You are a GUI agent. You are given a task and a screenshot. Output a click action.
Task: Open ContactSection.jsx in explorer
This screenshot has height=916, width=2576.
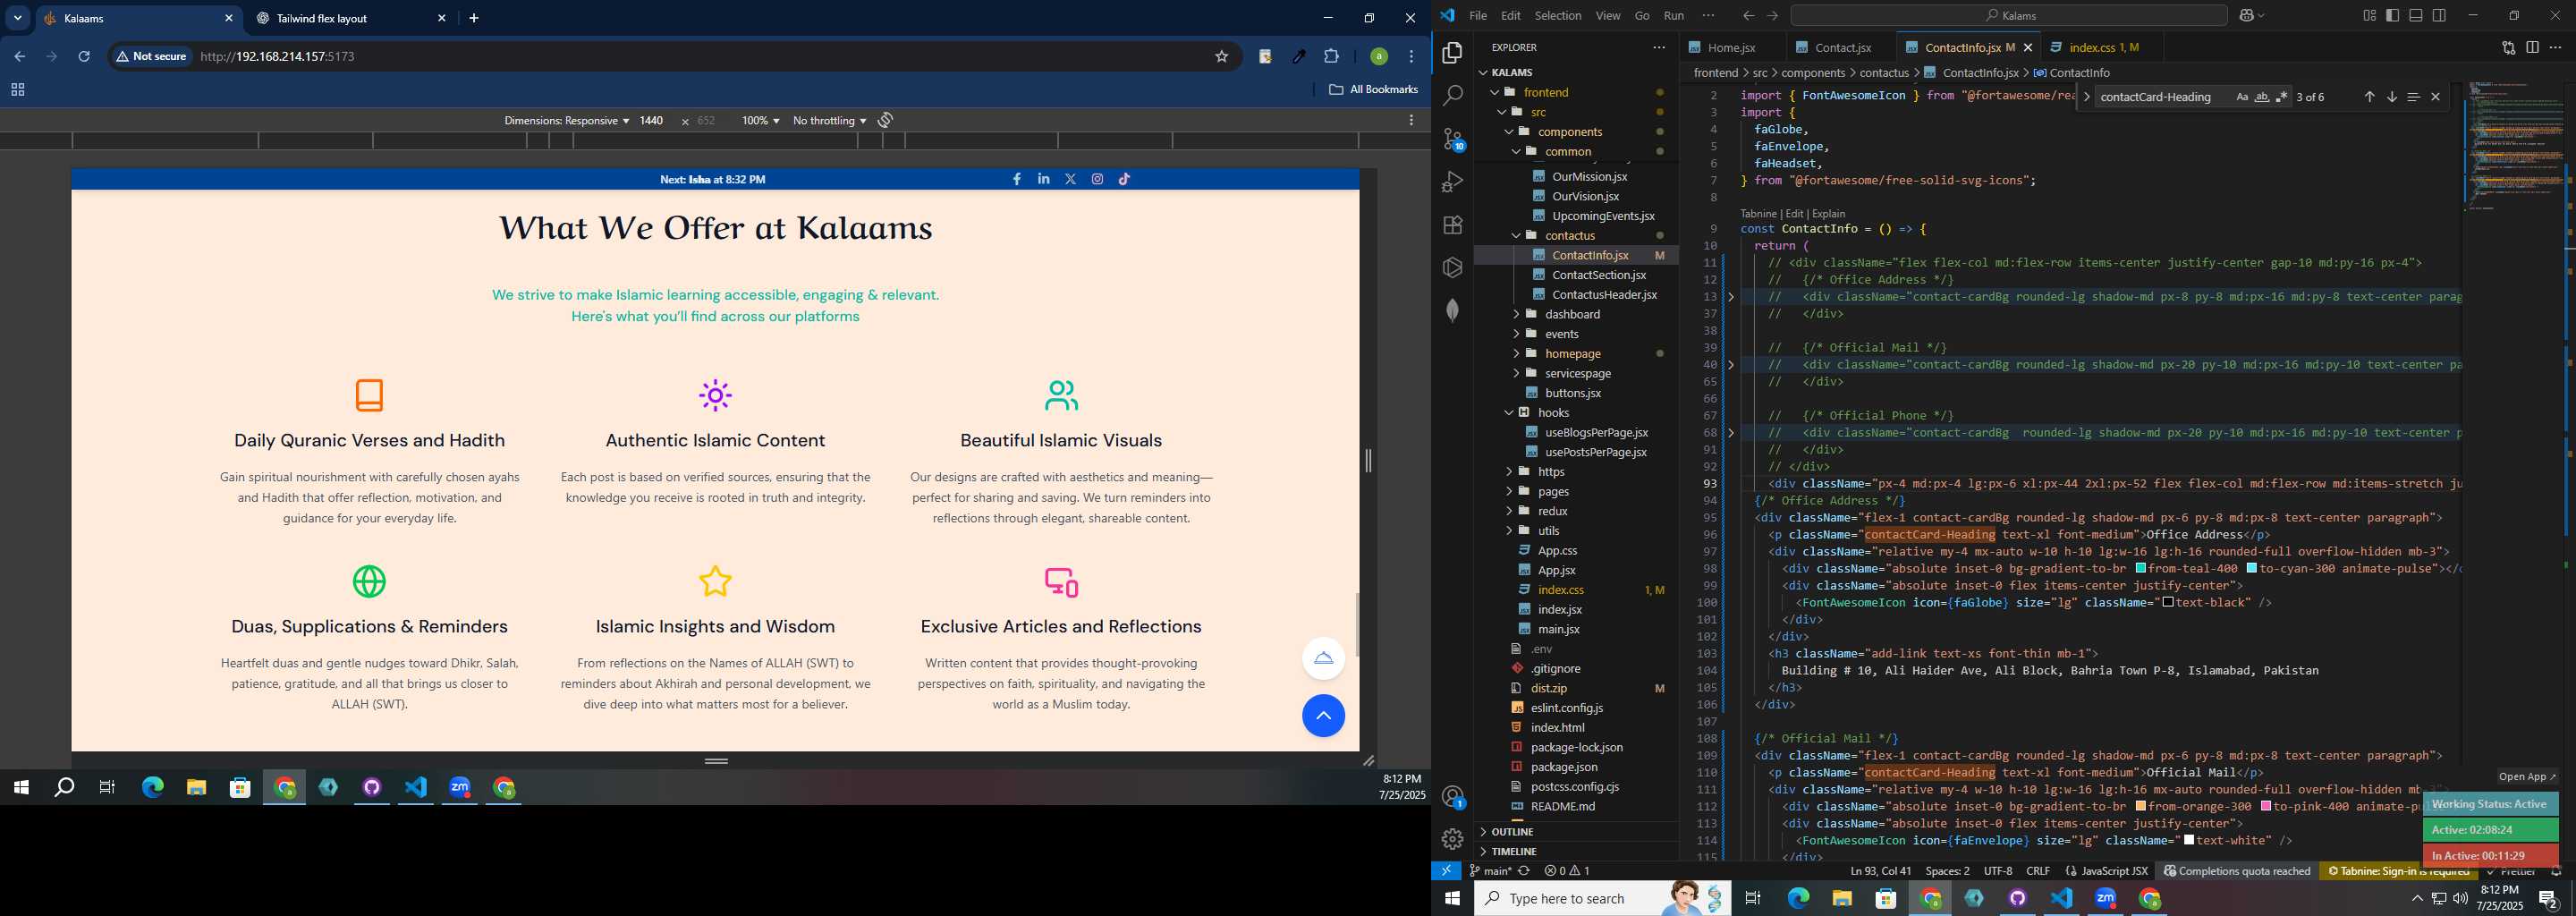pyautogui.click(x=1598, y=275)
